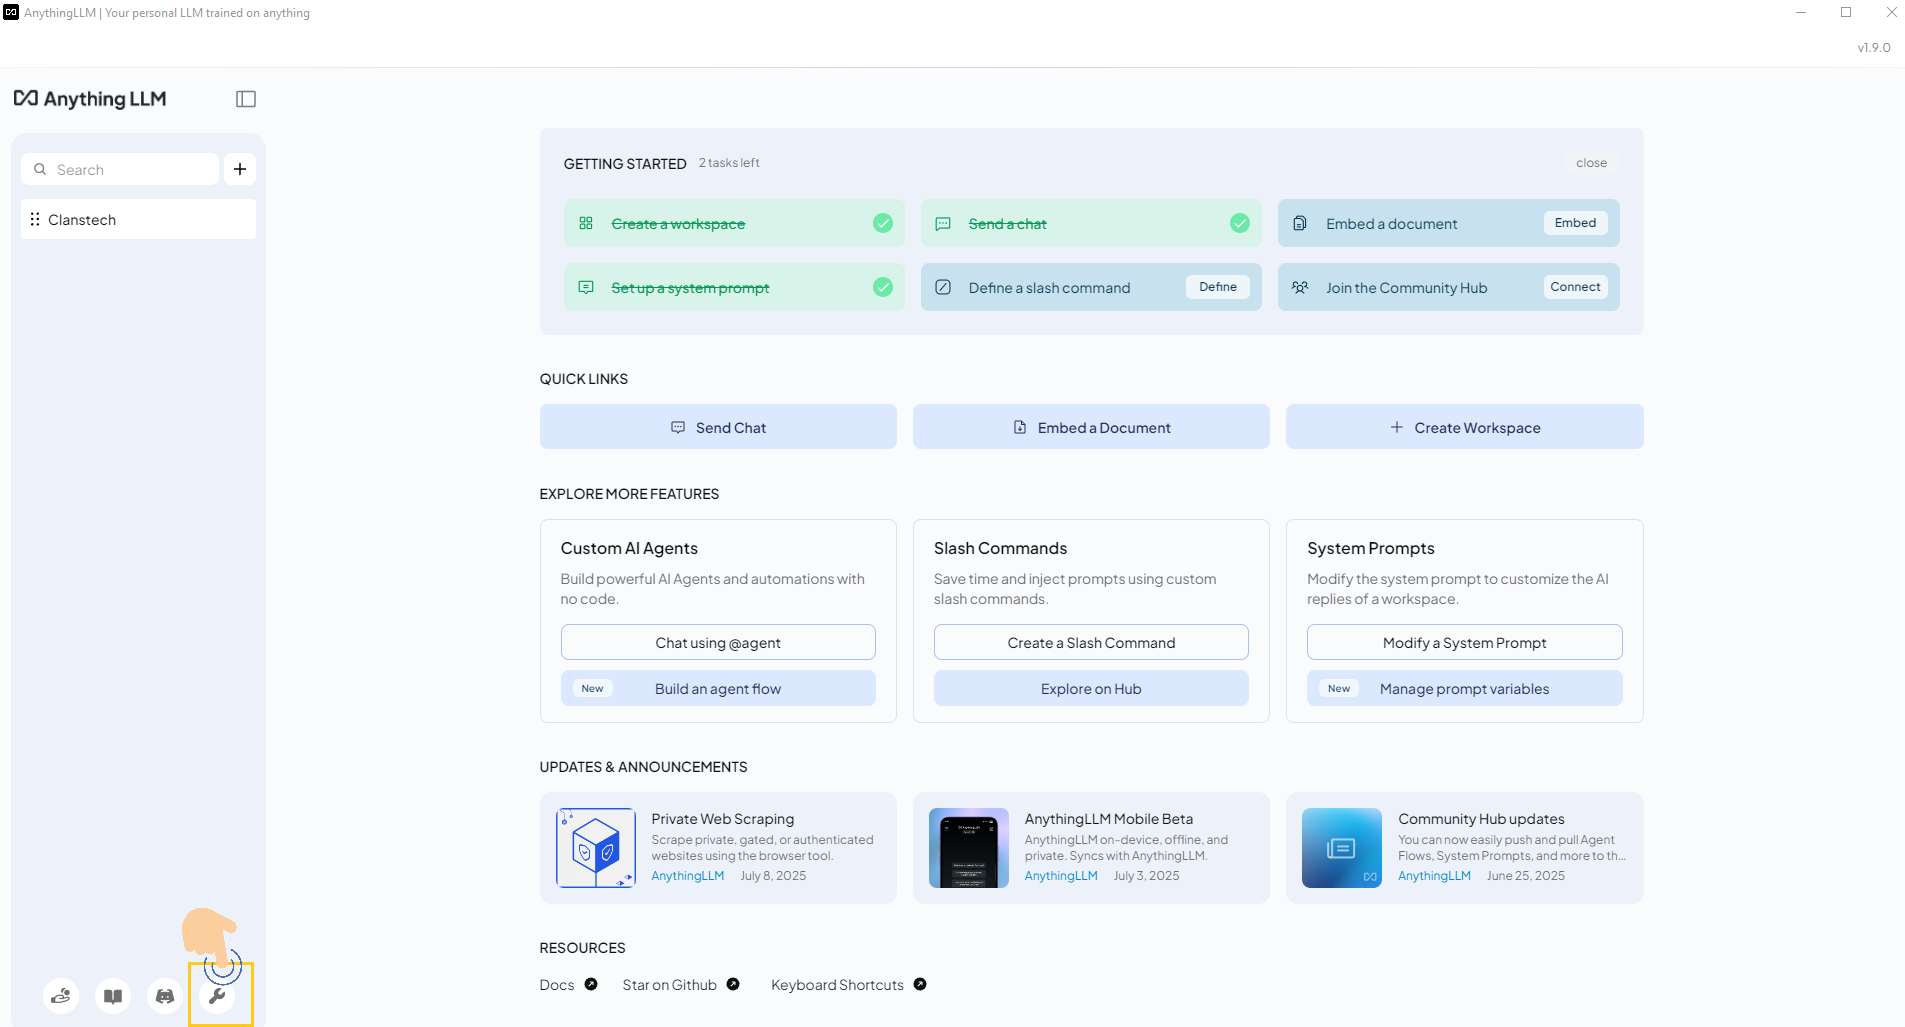The width and height of the screenshot is (1905, 1027).
Task: Toggle sidebar with the panel icon
Action: [246, 99]
